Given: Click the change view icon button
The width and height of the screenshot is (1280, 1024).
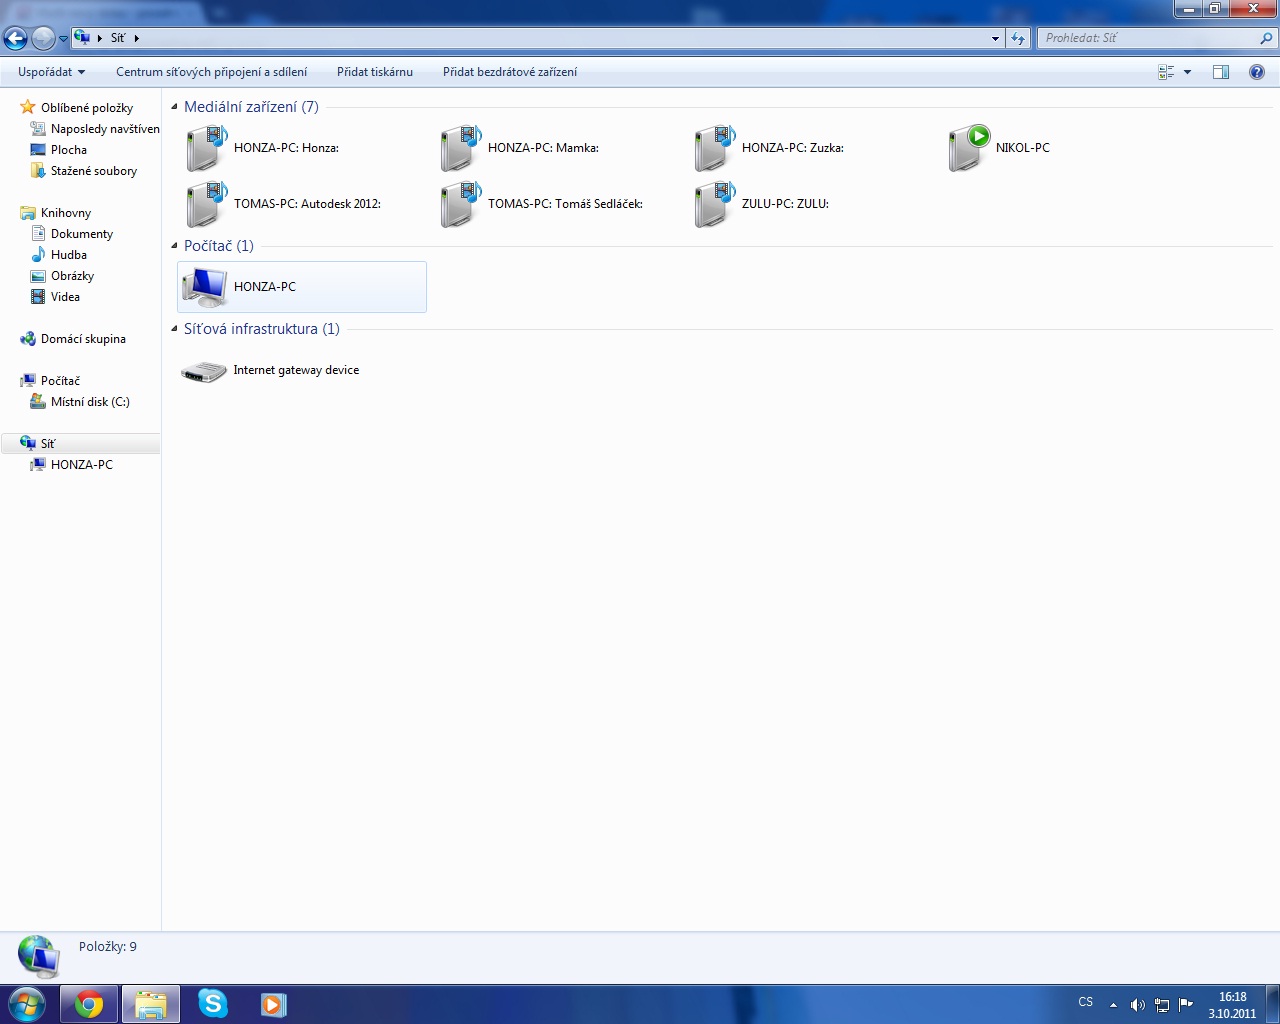Looking at the screenshot, I should point(1166,72).
